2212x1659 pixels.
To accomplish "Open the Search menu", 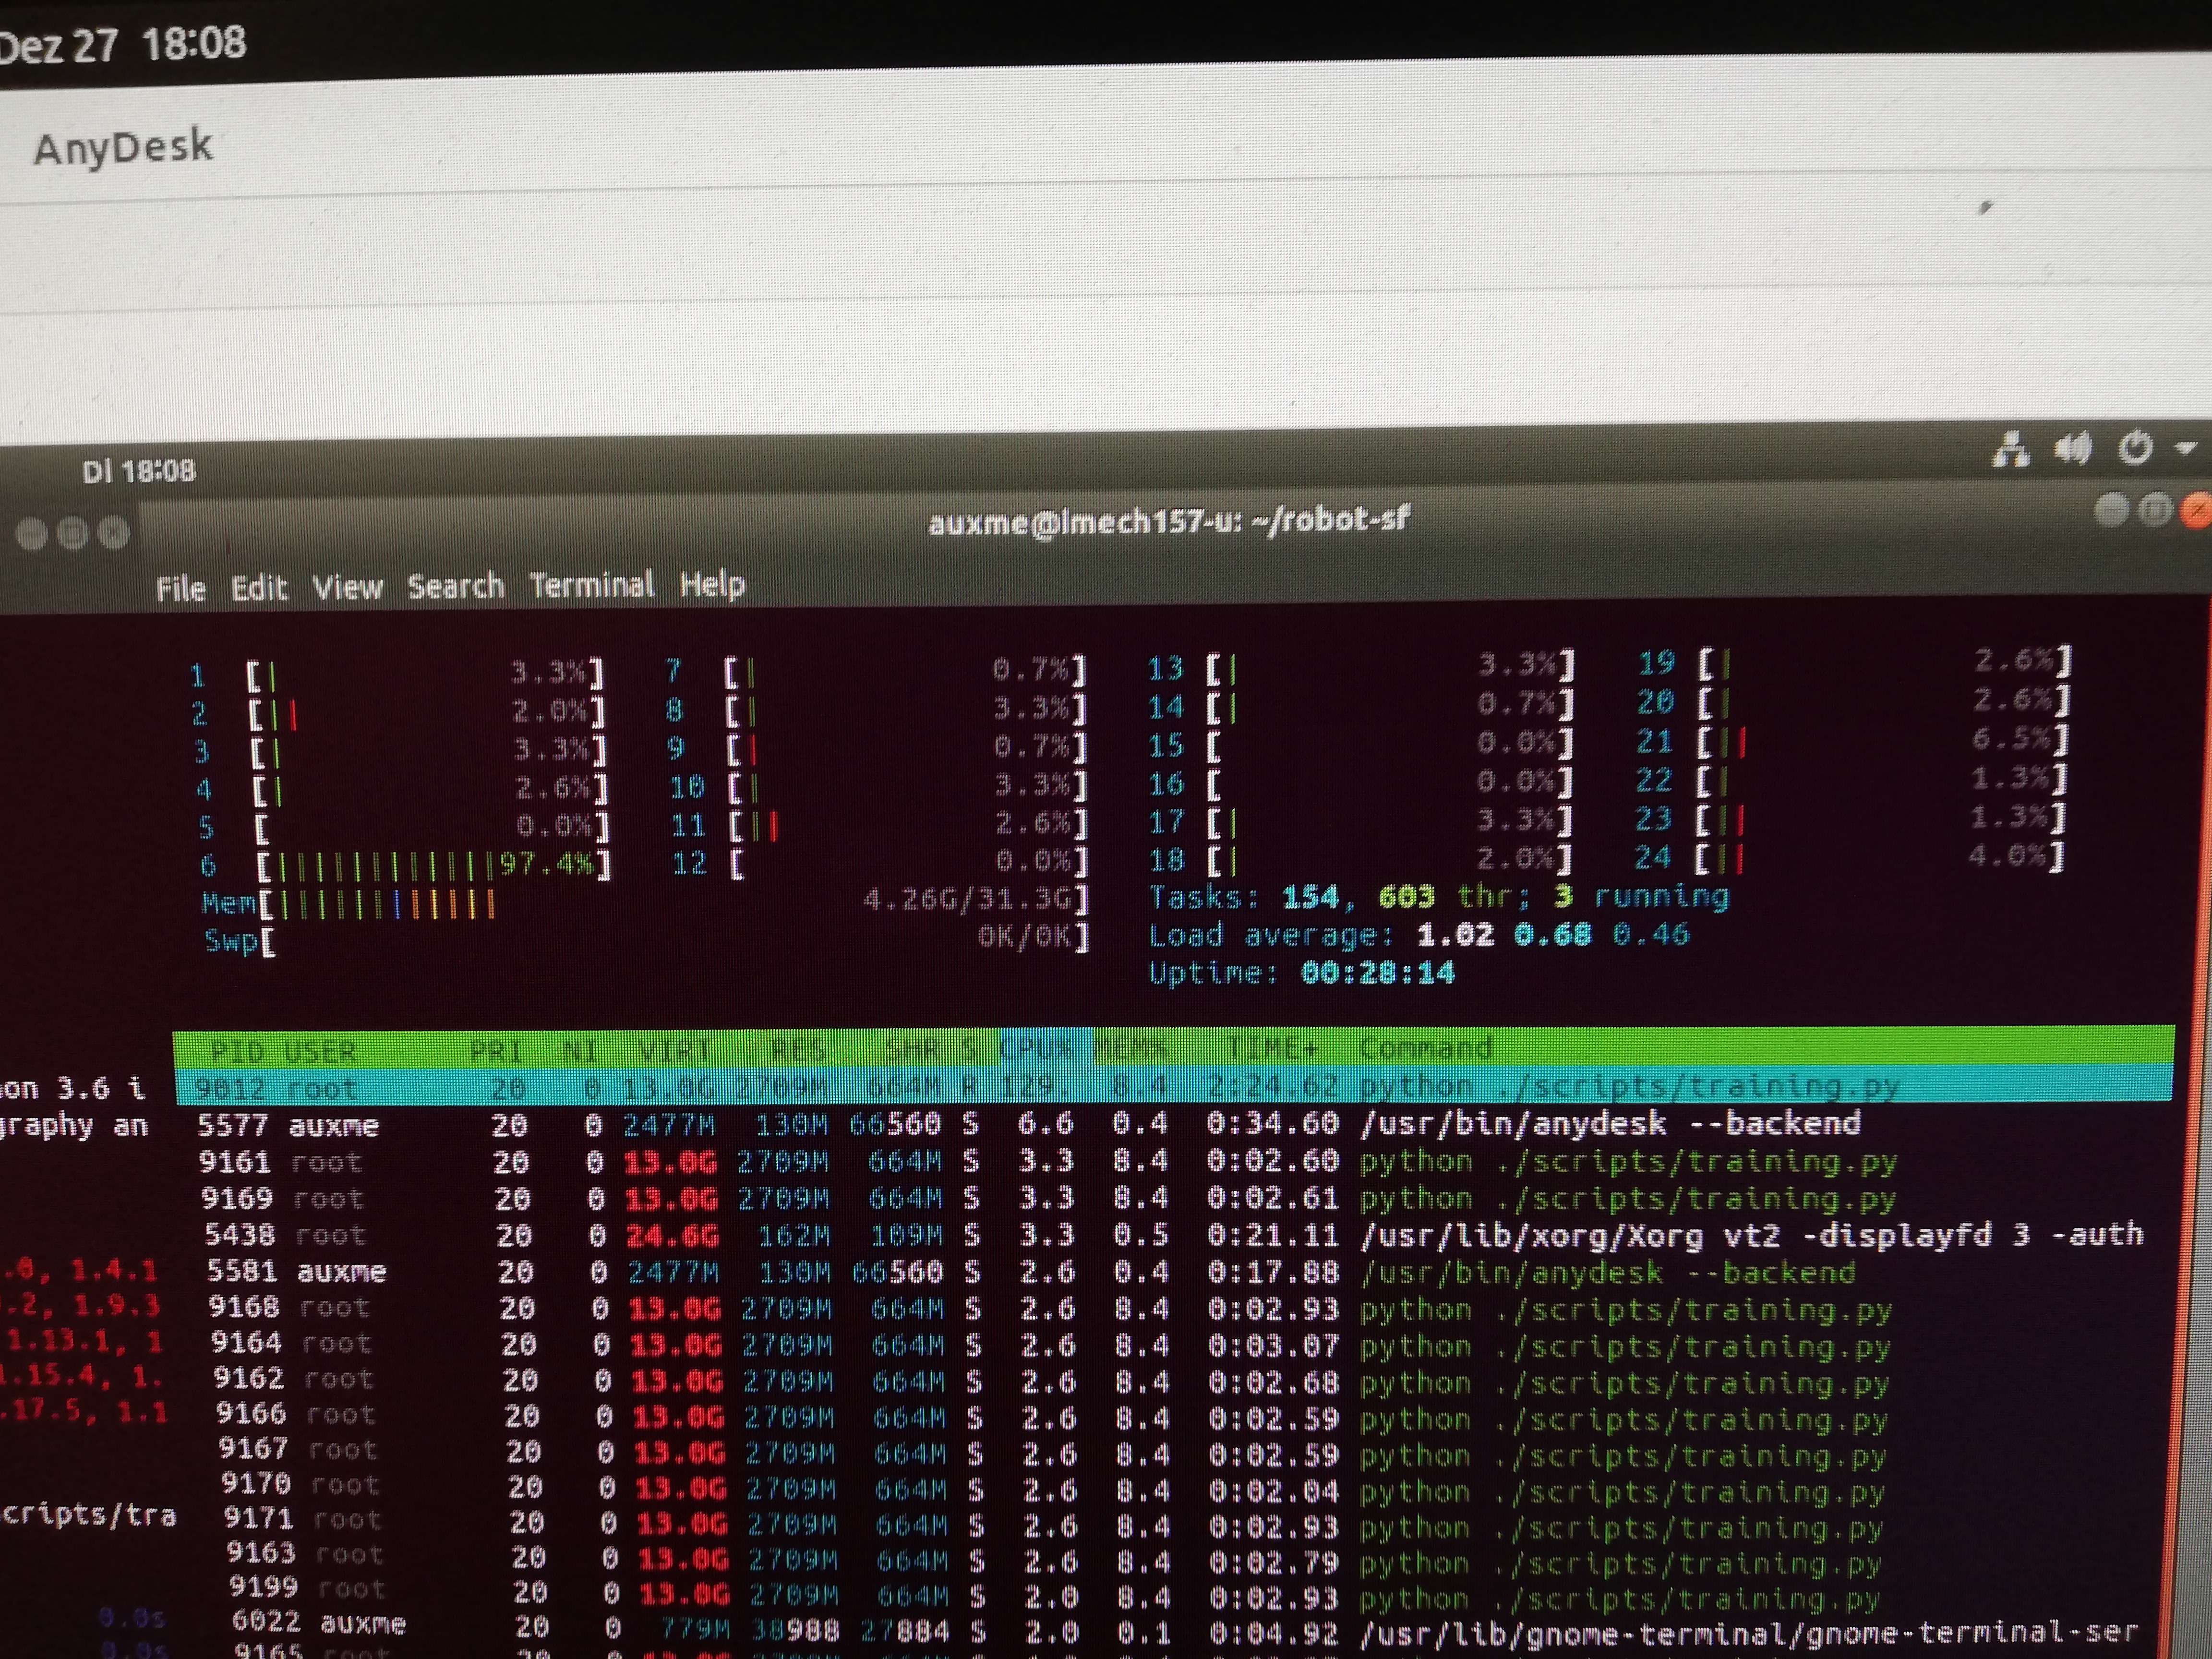I will (x=455, y=585).
